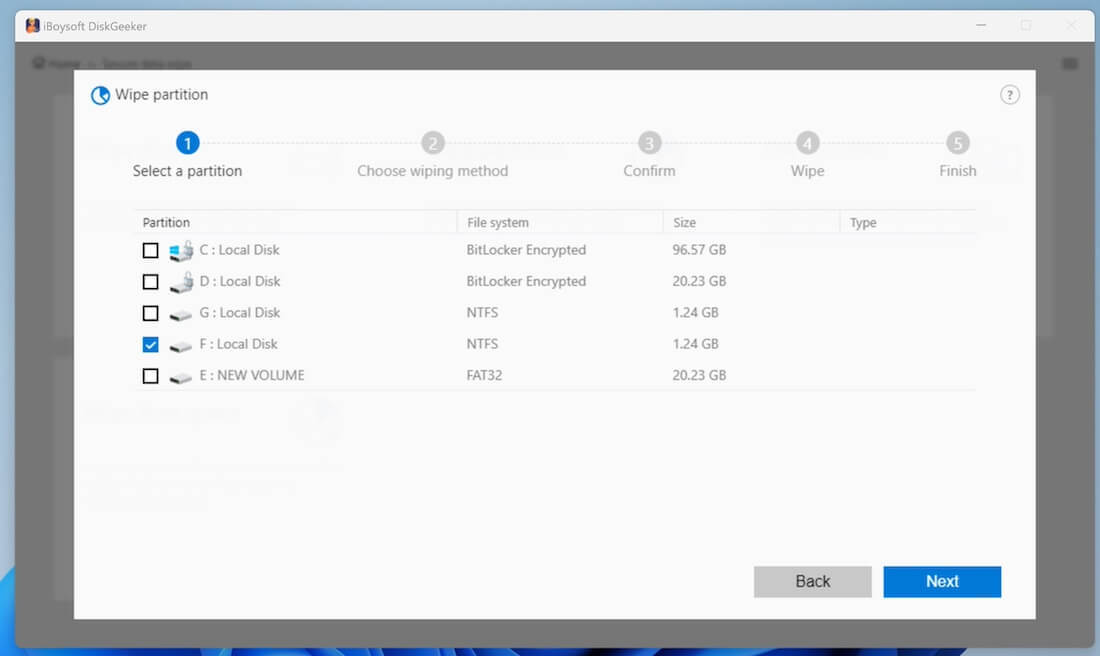Click the Wipe partition dialog icon
The image size is (1100, 656).
pyautogui.click(x=100, y=95)
